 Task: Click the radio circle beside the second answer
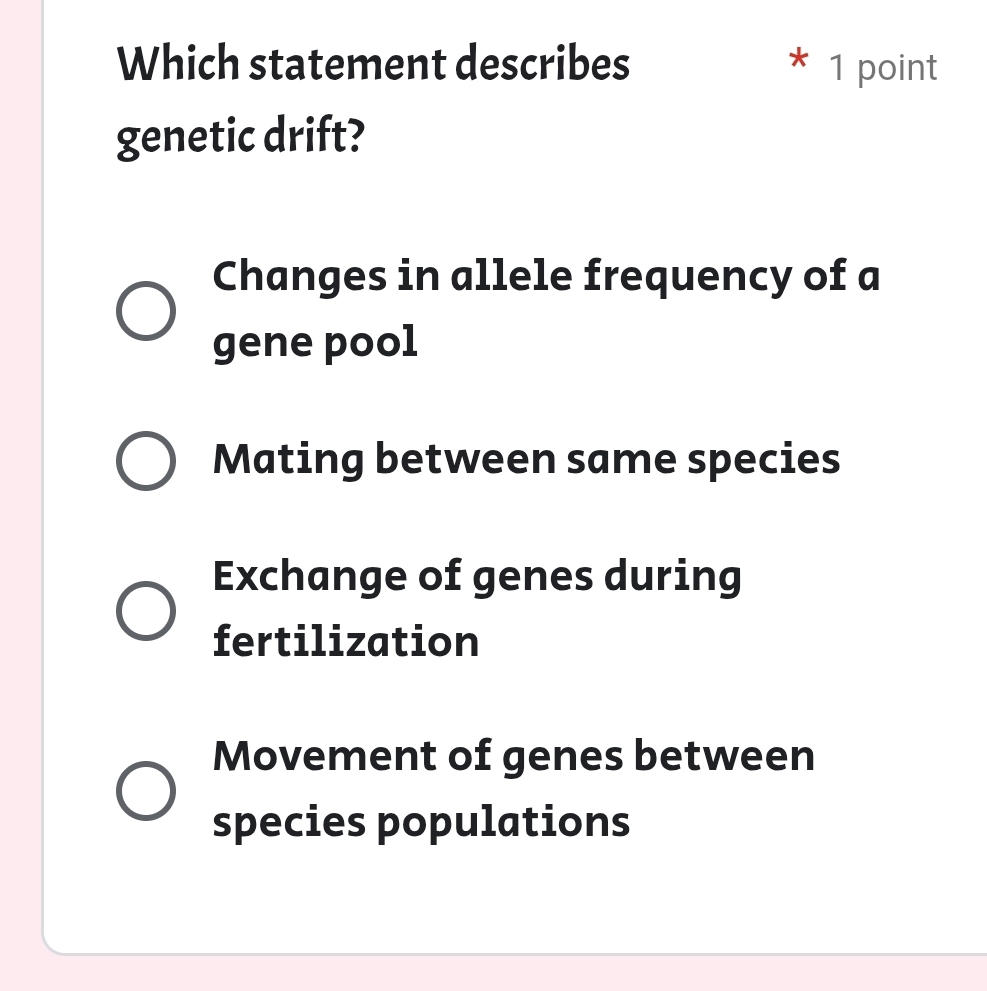(x=146, y=460)
